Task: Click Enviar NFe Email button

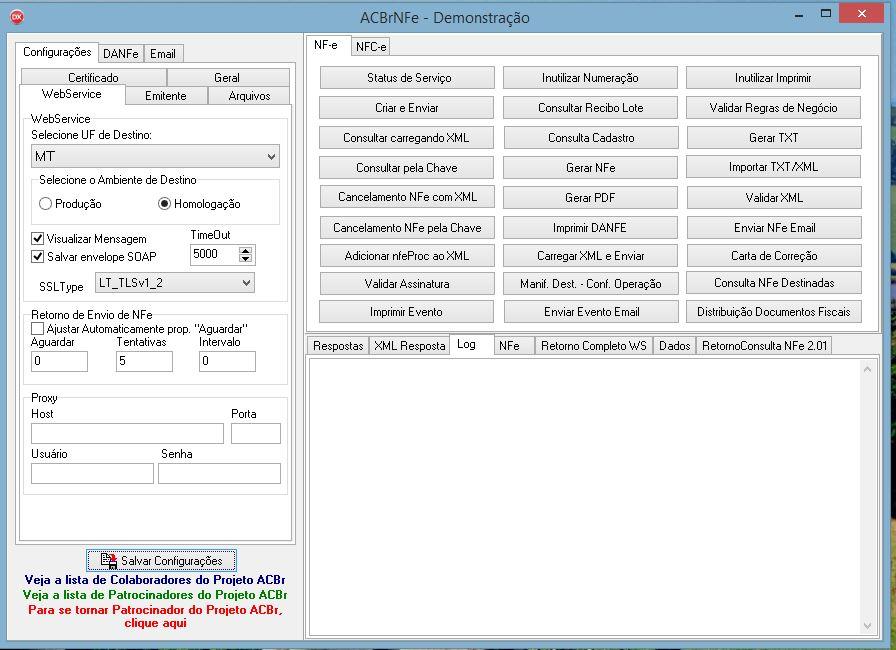Action: point(774,227)
